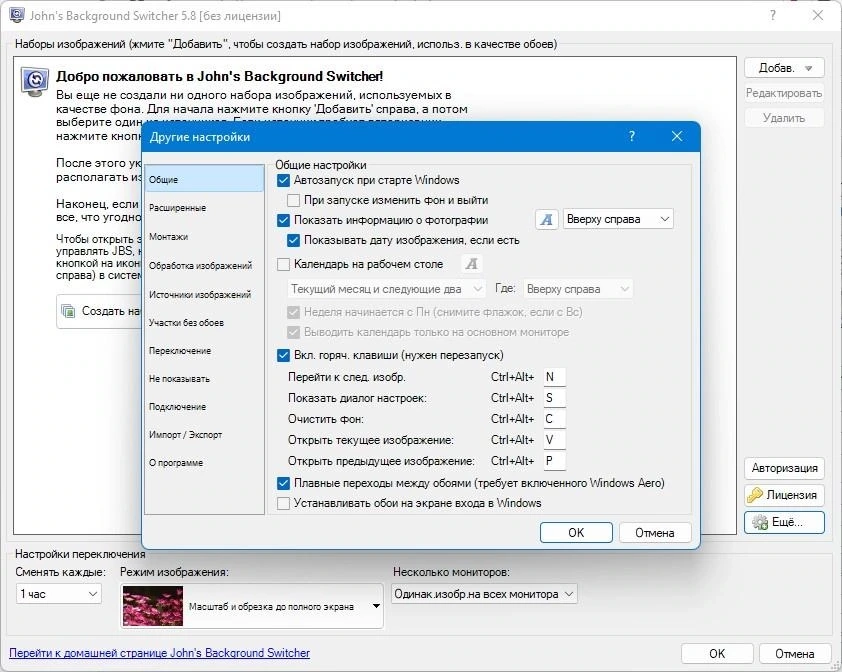Open calendar Где position dropdown
This screenshot has width=842, height=672.
pyautogui.click(x=578, y=289)
